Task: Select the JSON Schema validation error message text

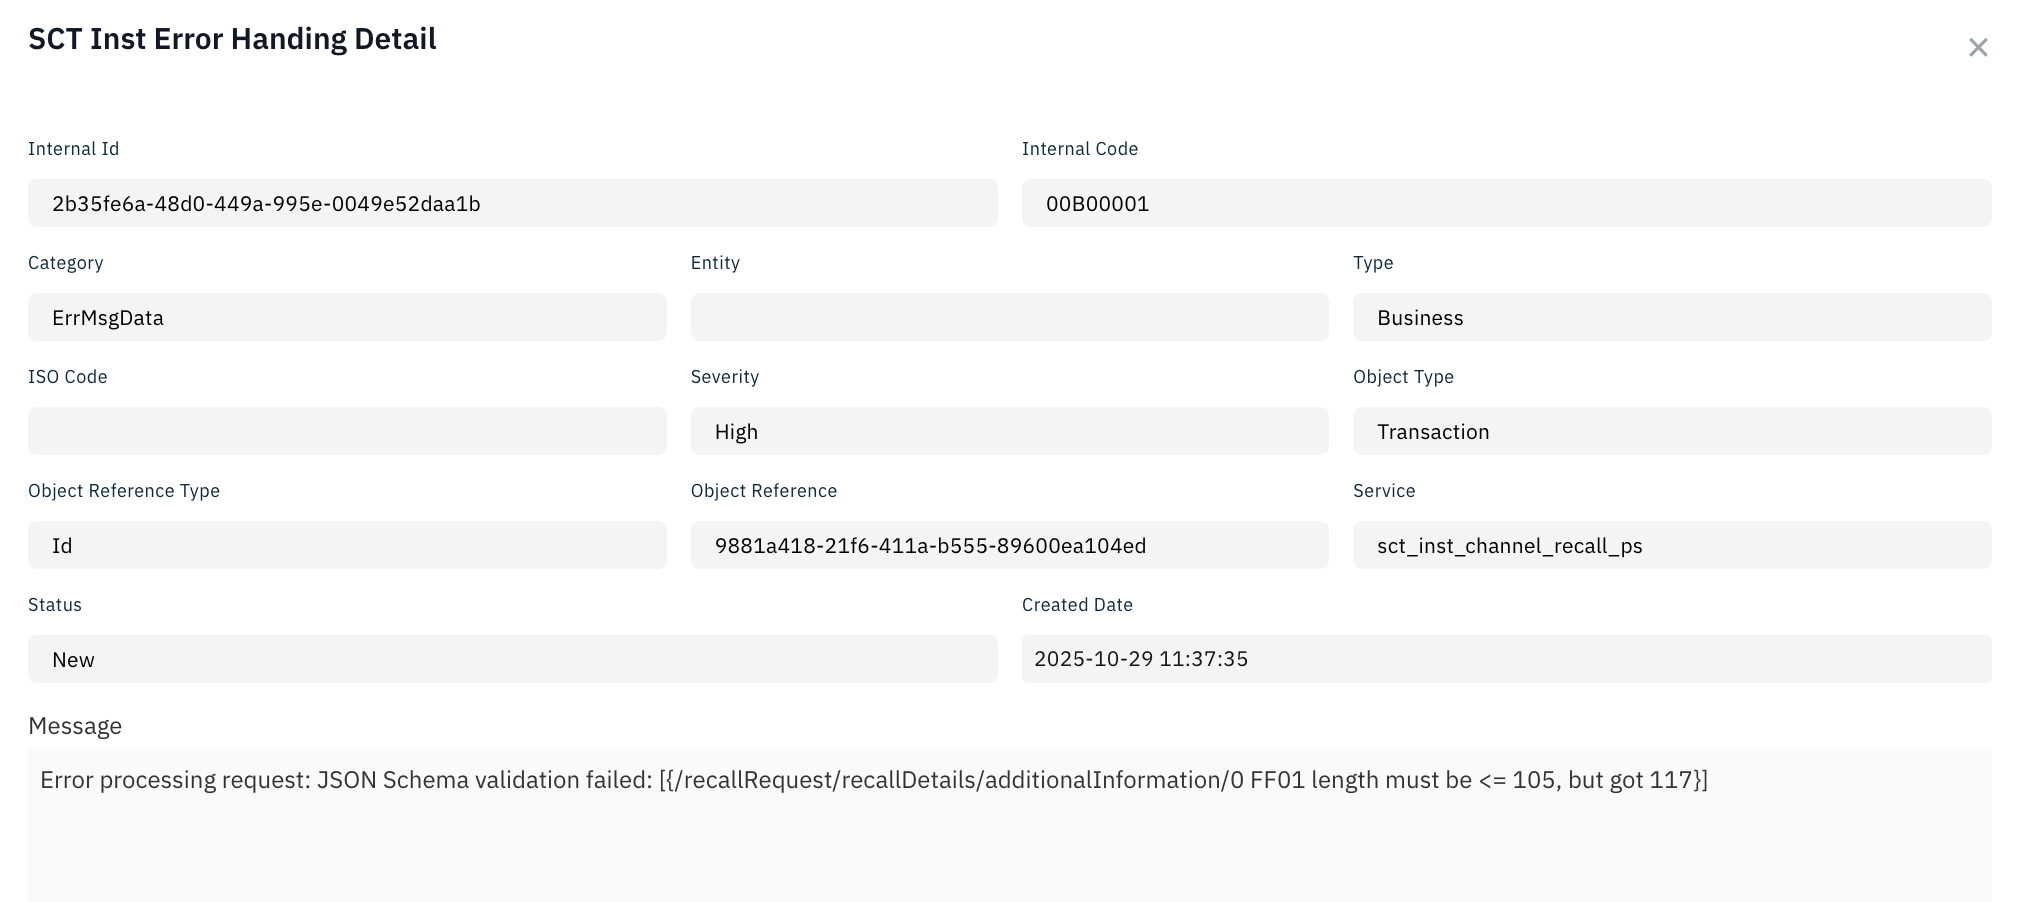Action: 874,779
